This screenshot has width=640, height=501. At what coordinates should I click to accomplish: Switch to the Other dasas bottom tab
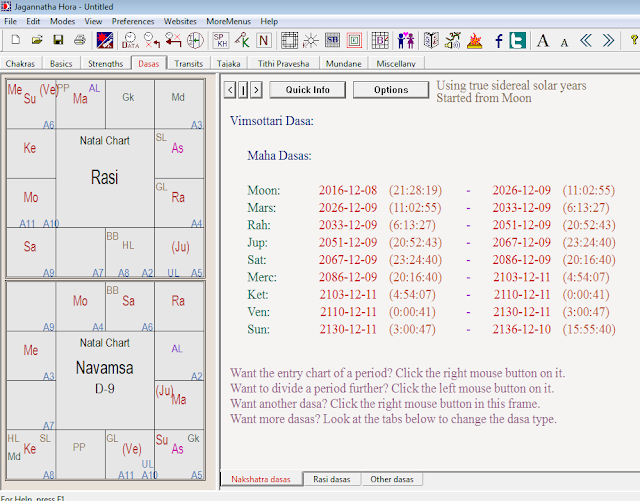click(392, 479)
